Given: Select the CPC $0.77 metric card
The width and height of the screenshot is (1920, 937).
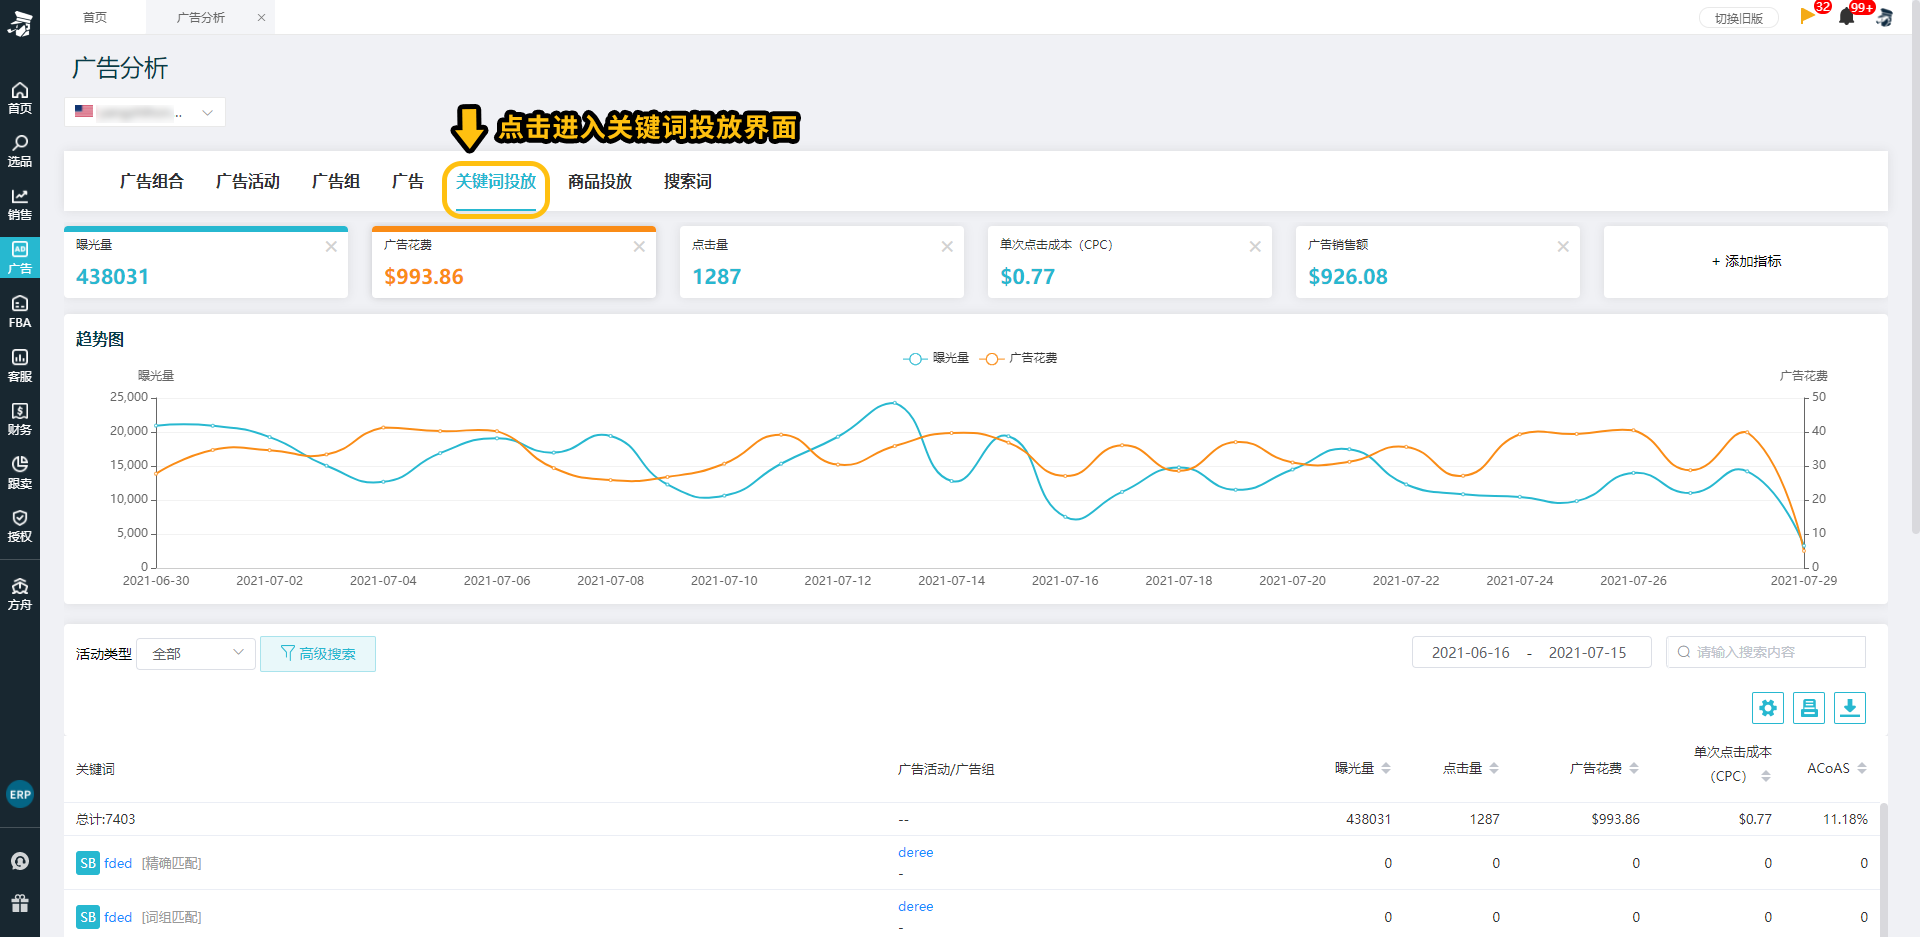Looking at the screenshot, I should pos(1130,262).
